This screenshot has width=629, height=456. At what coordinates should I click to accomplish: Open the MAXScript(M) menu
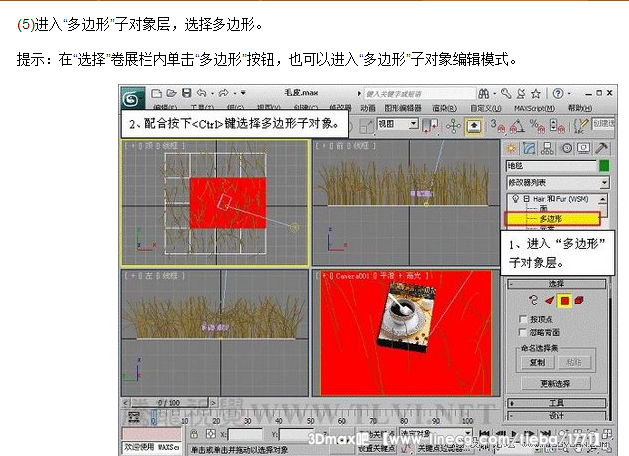pos(534,108)
